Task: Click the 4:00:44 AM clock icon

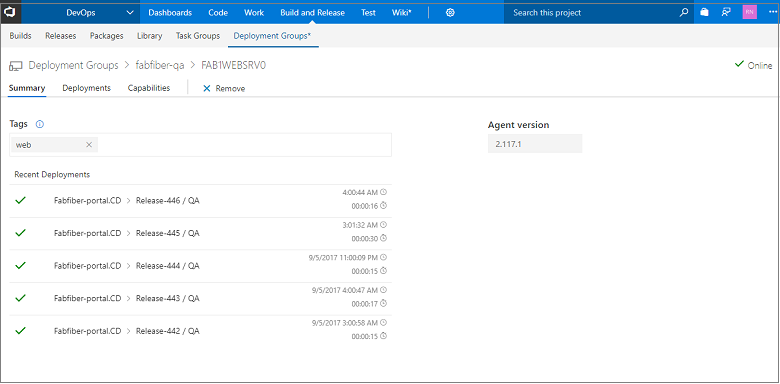Action: tap(384, 192)
